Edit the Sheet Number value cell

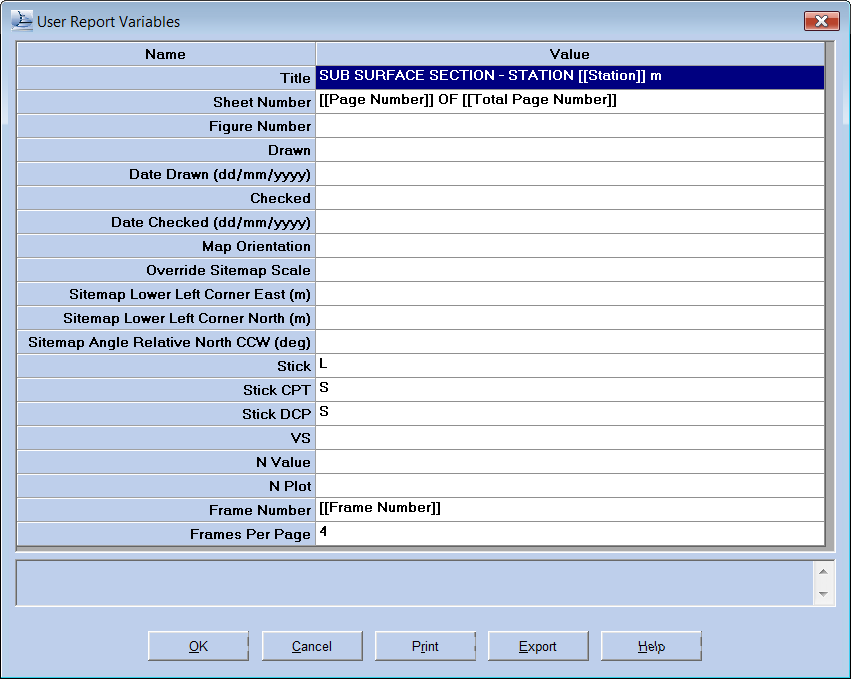tap(570, 102)
